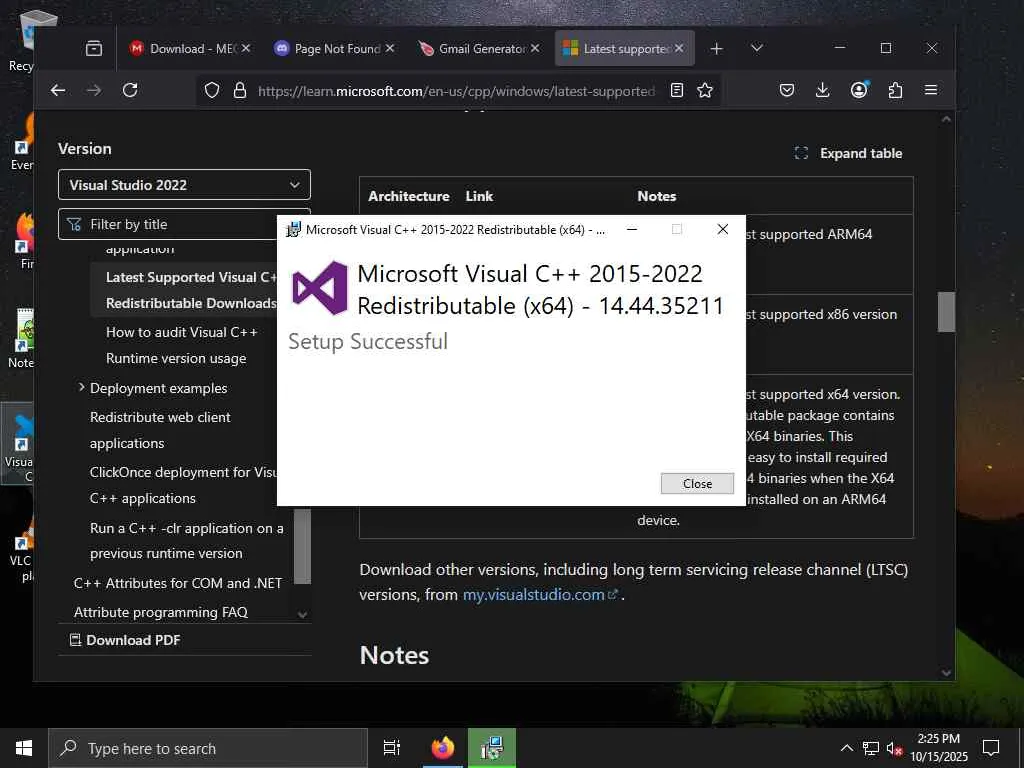This screenshot has width=1024, height=768.
Task: Follow the my.visualstudio.com link
Action: click(x=539, y=594)
